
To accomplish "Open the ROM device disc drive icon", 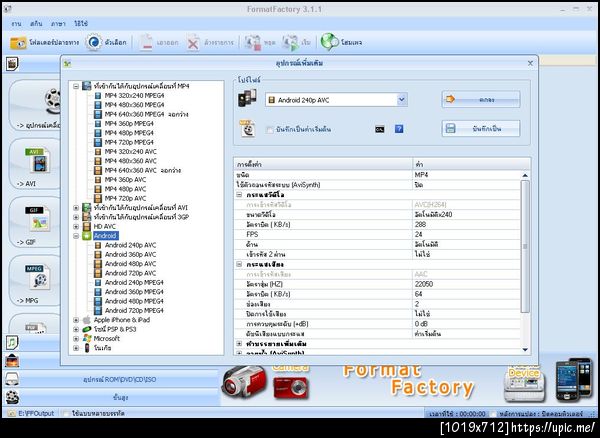I will point(12,379).
